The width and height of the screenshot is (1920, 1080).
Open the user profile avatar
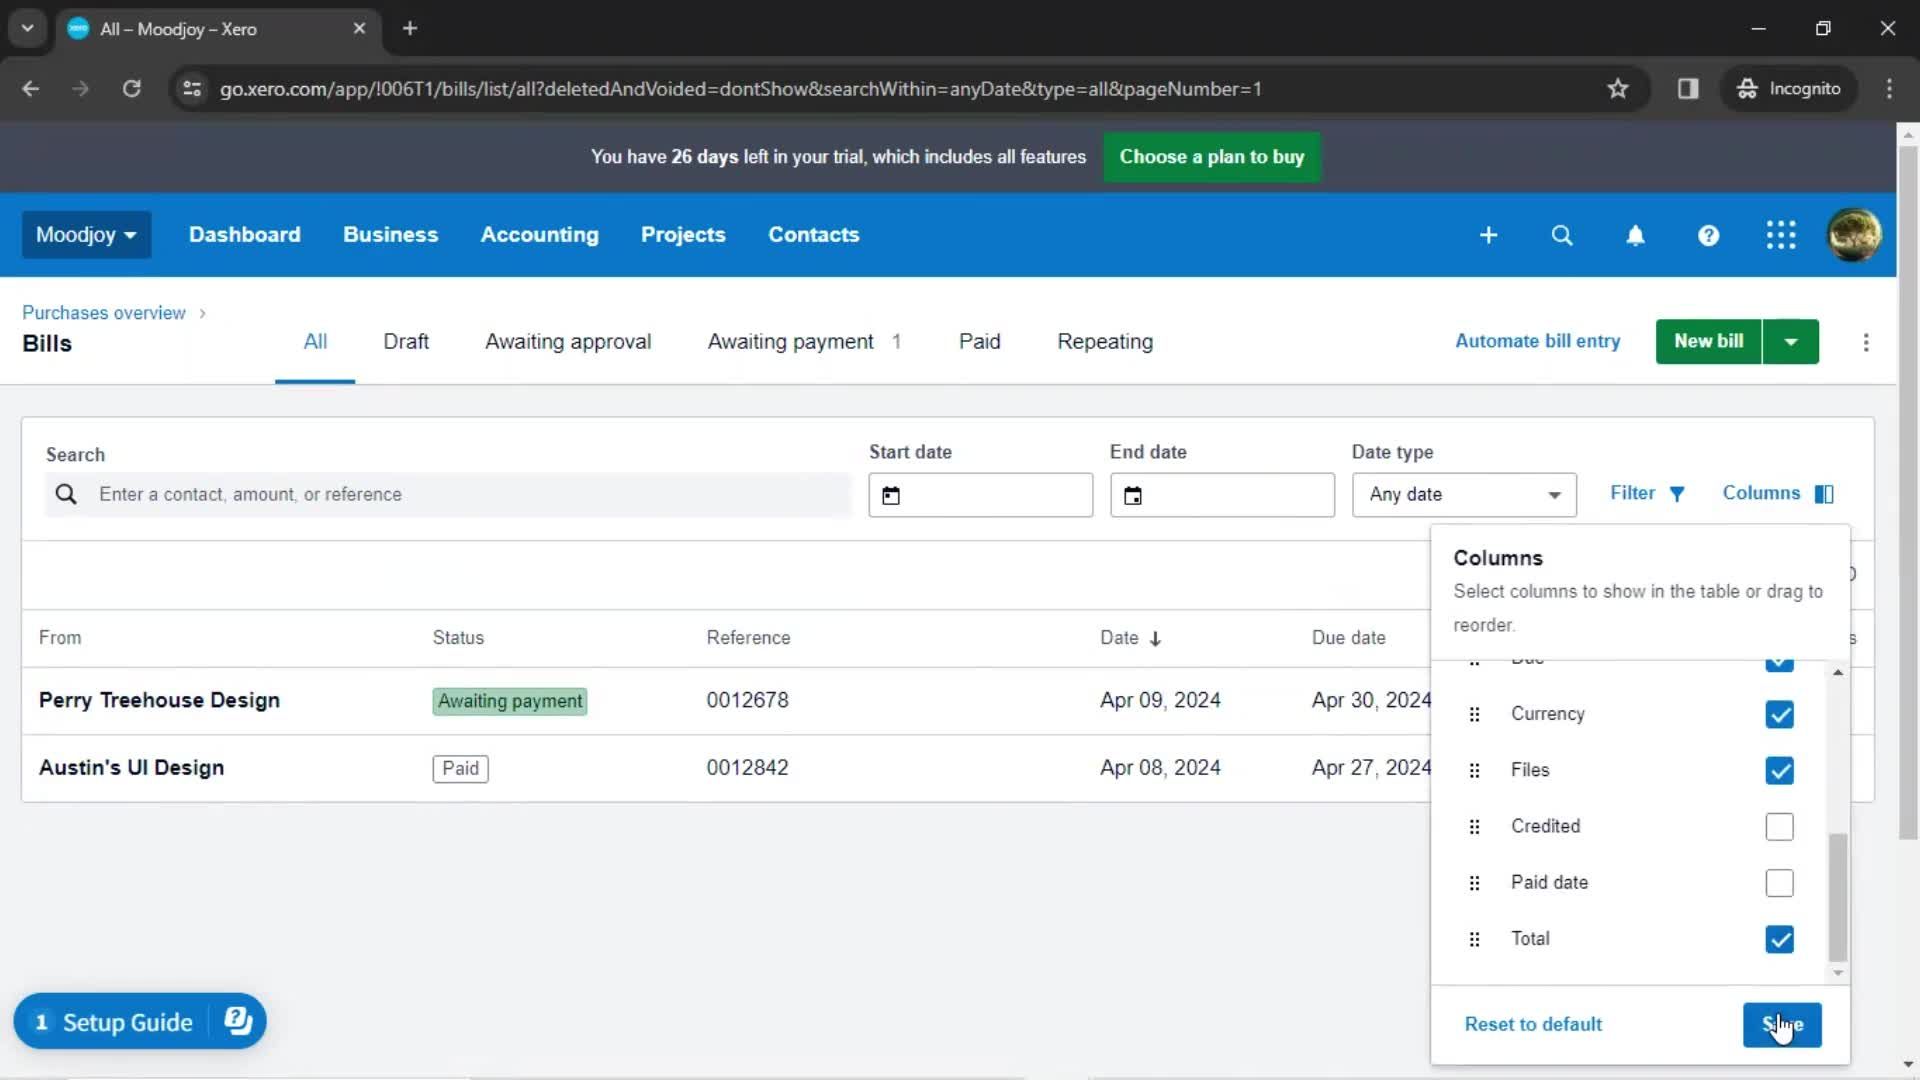coord(1854,235)
